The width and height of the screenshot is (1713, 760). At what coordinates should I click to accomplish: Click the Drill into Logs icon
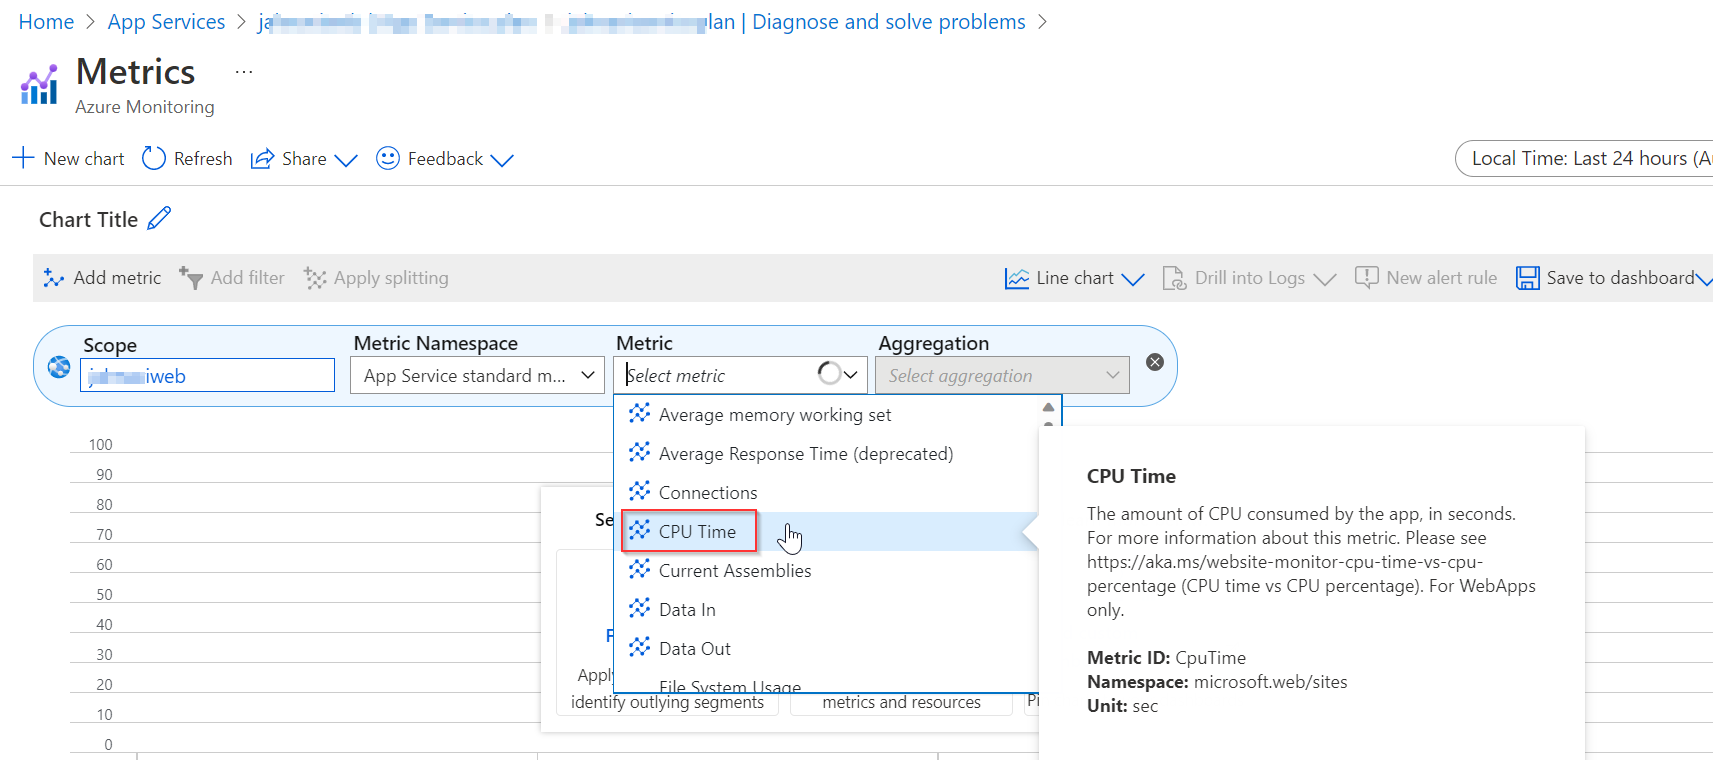(x=1174, y=278)
